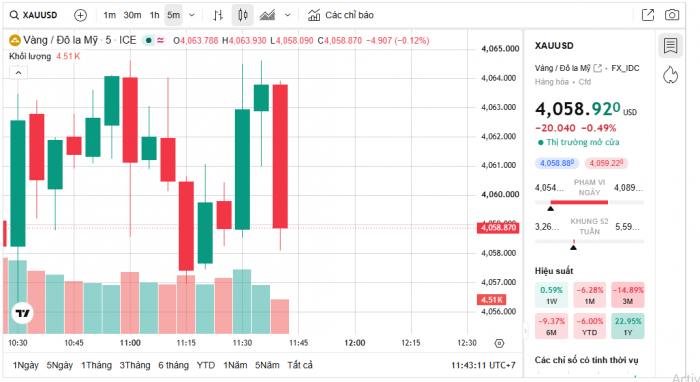Select the area chart style icon

tap(267, 15)
